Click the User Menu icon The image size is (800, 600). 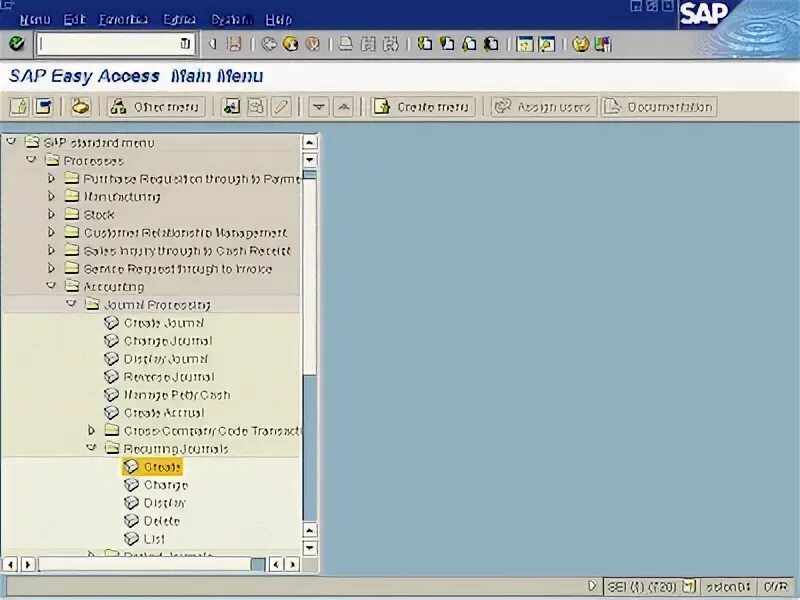(19, 107)
